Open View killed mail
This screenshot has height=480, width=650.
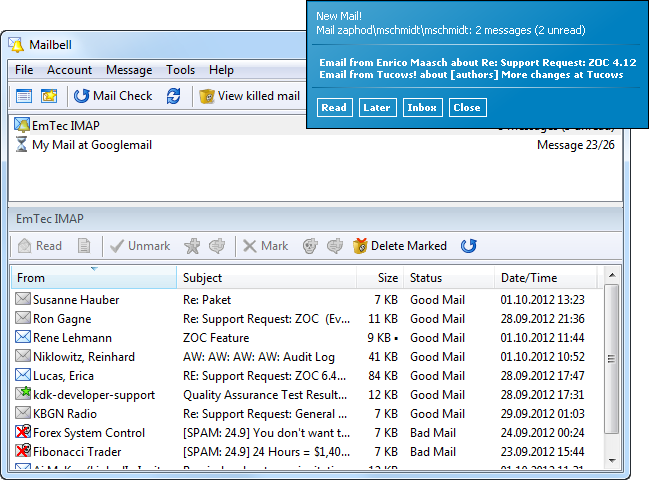point(249,96)
